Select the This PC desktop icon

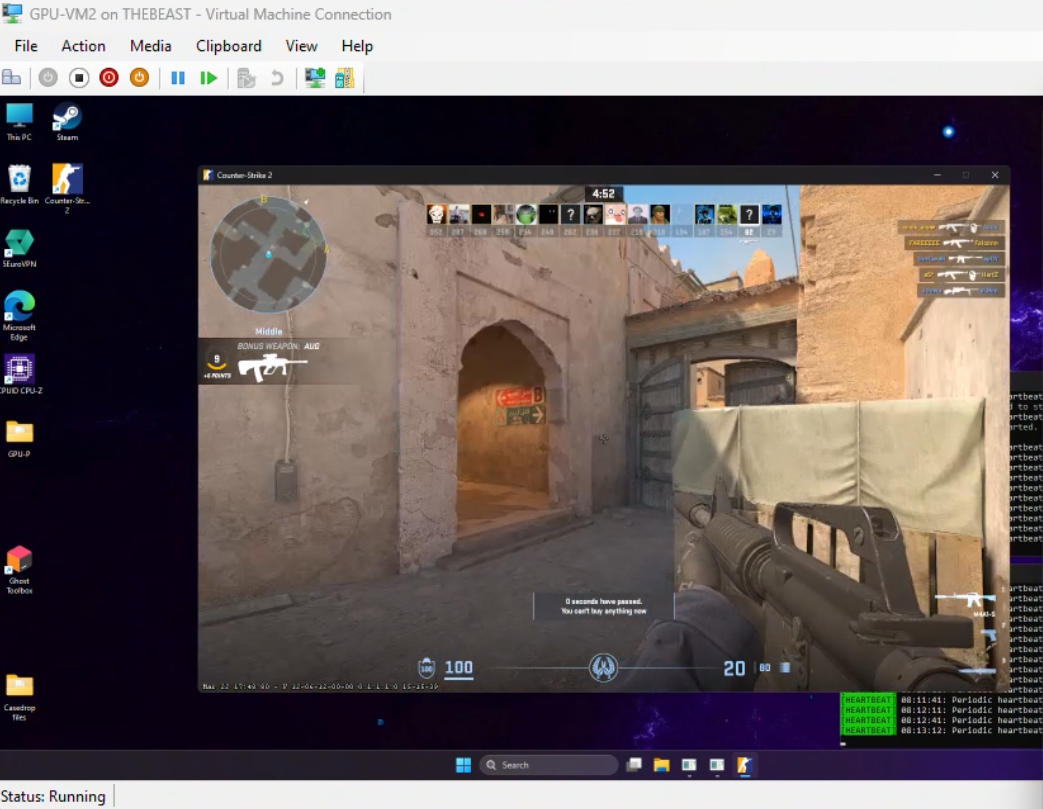coord(19,122)
